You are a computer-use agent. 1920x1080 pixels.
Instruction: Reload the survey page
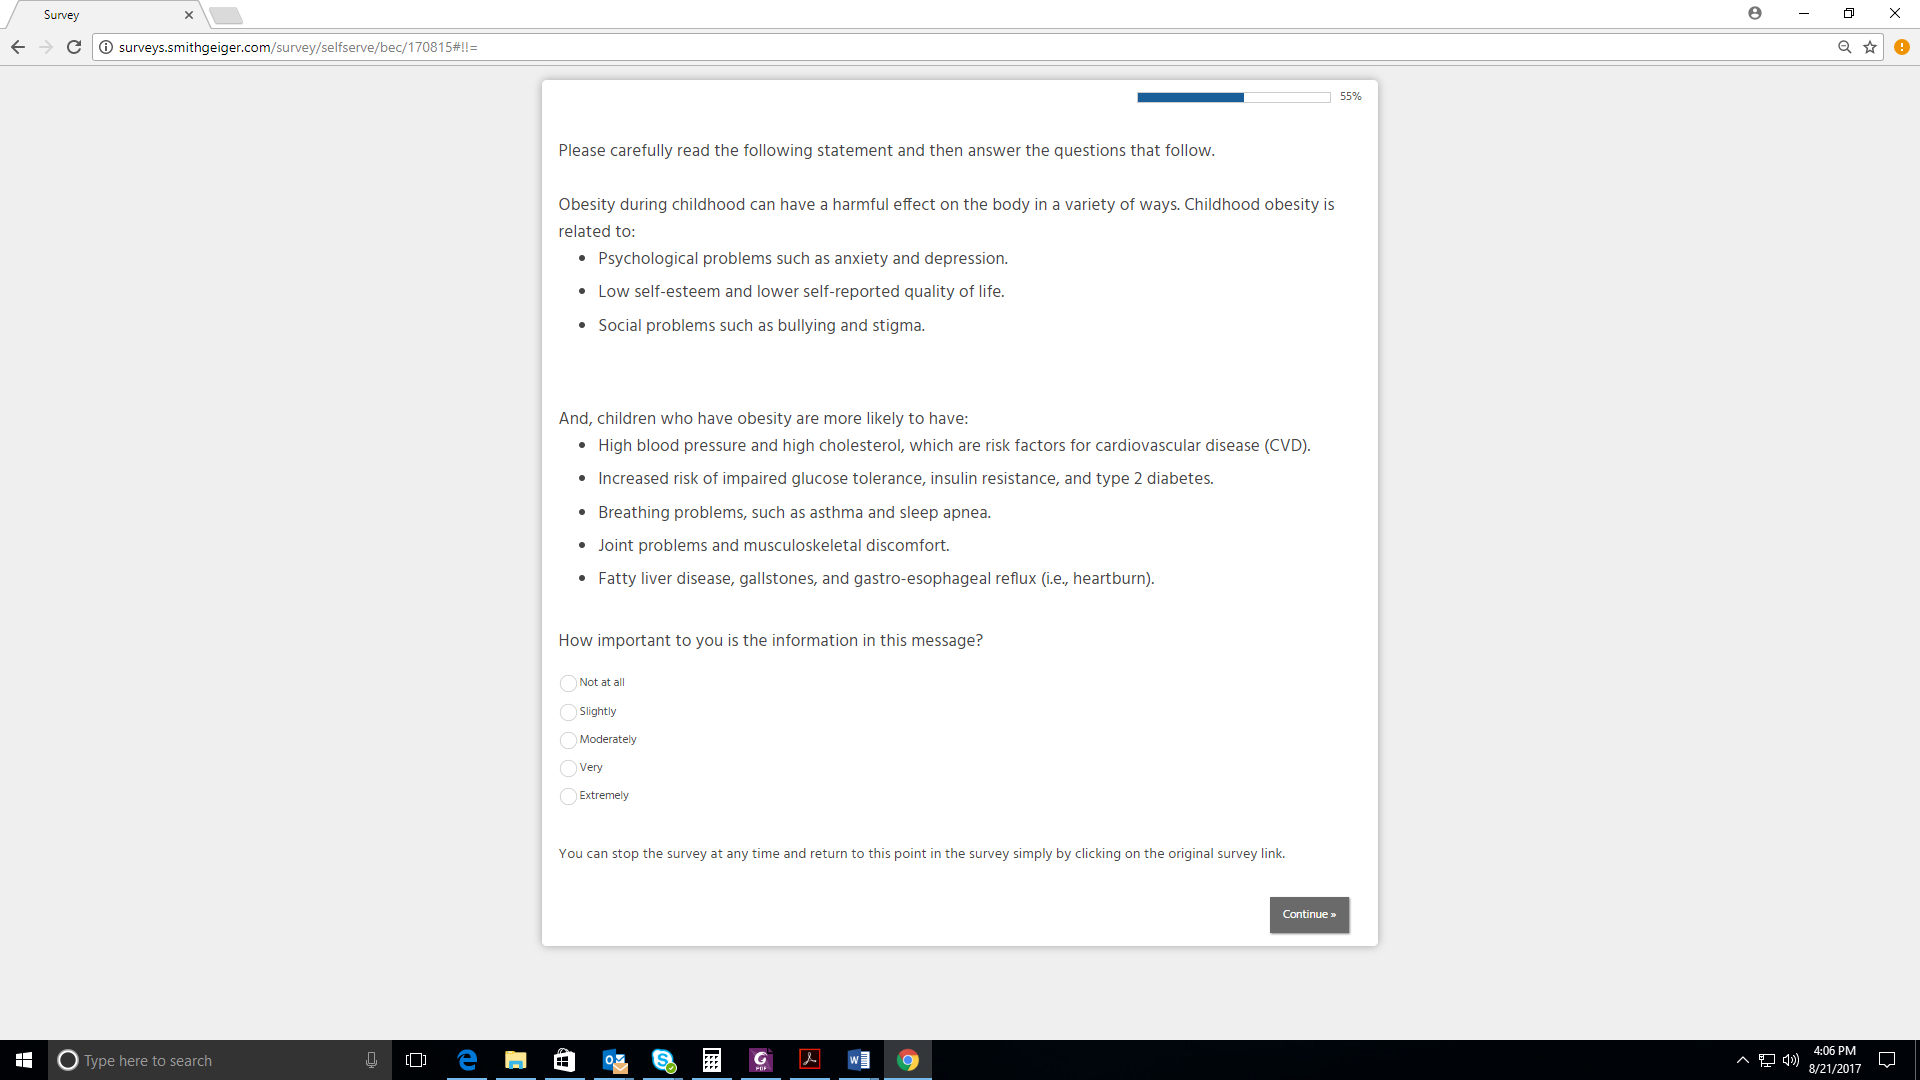(74, 47)
